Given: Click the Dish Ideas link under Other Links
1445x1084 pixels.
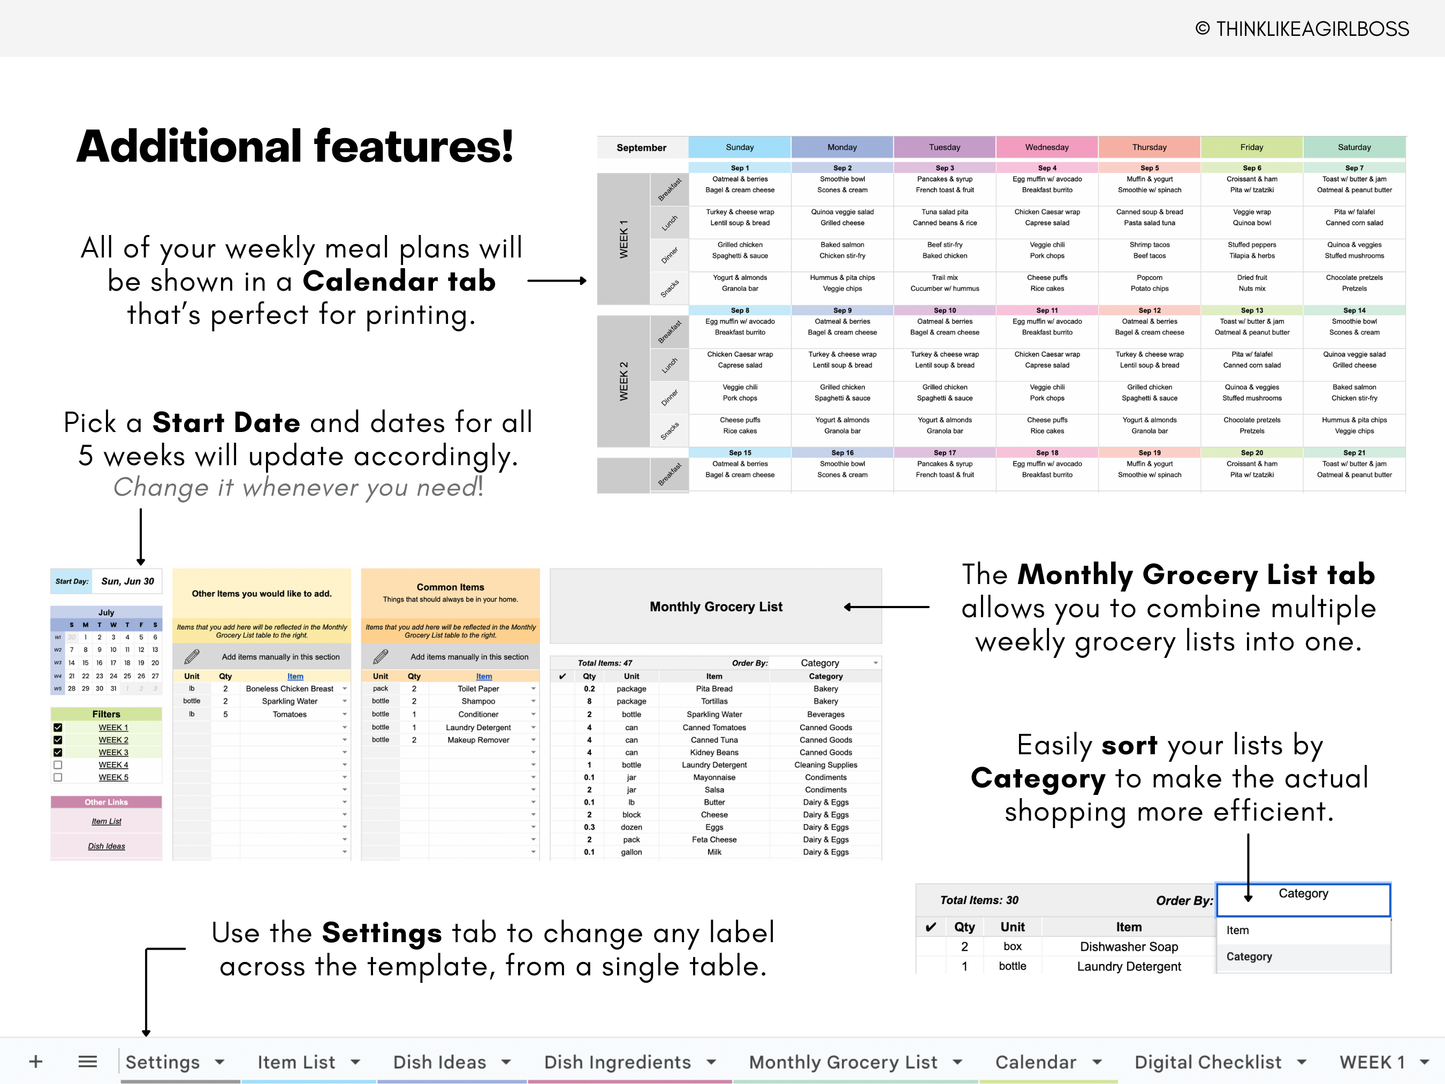Looking at the screenshot, I should (x=107, y=846).
